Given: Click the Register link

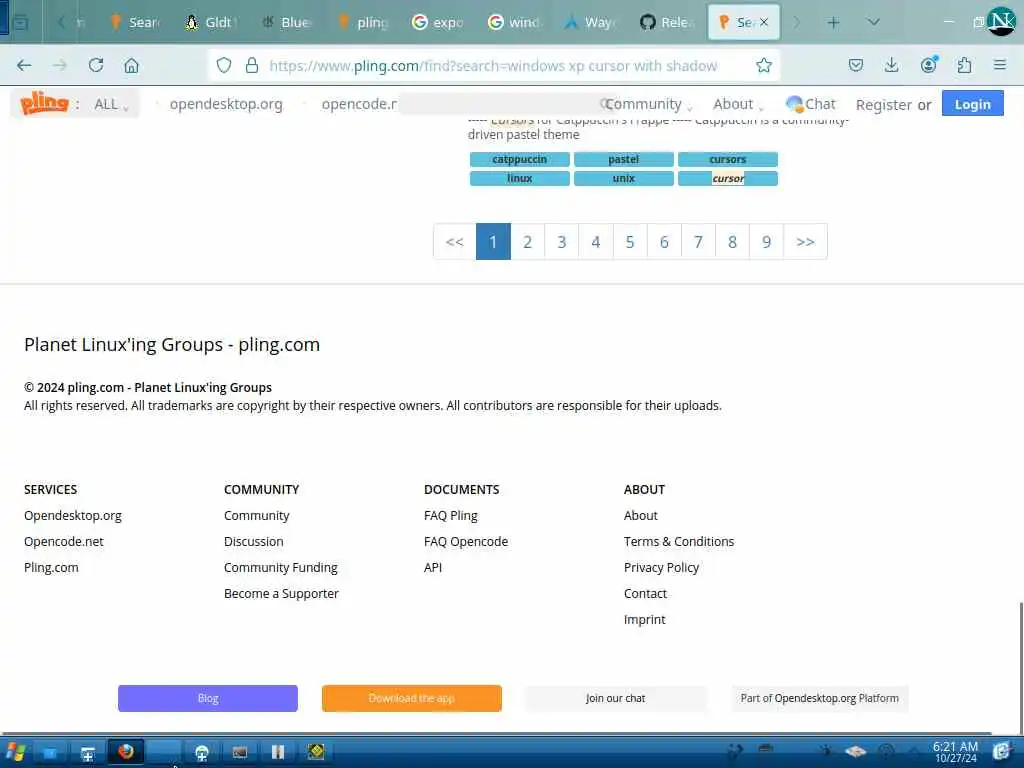Looking at the screenshot, I should [884, 104].
